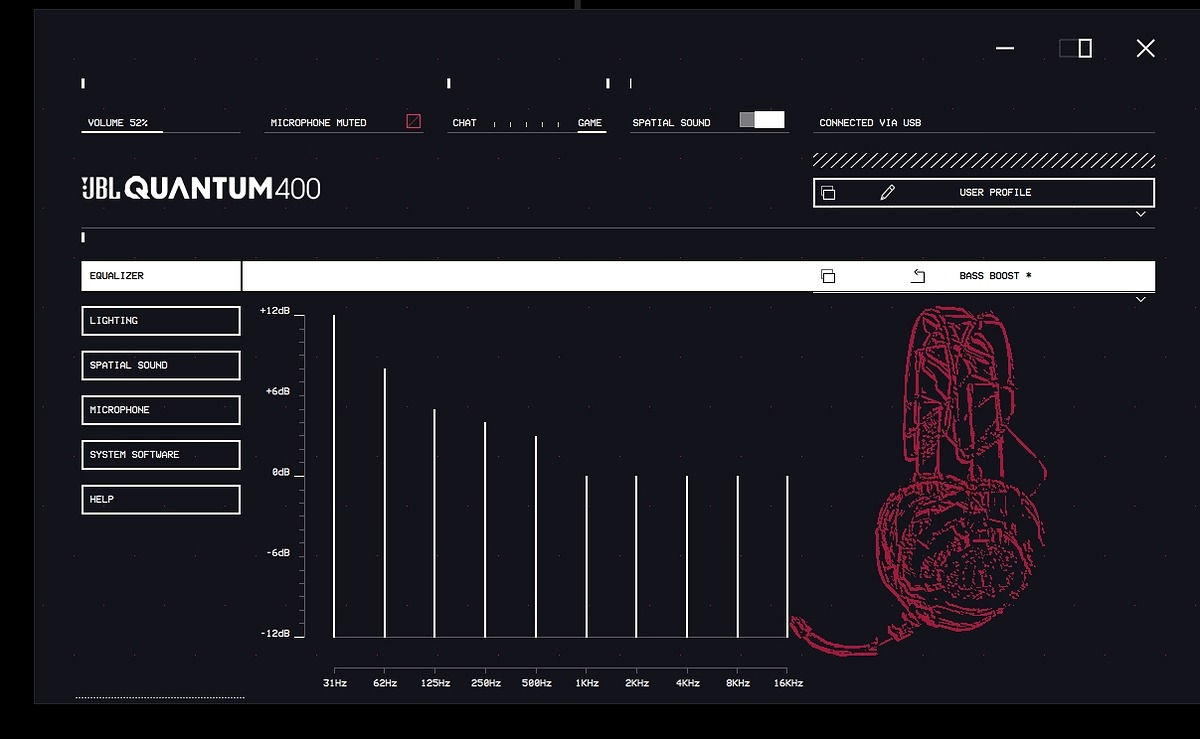Click the Microphone Muted label
This screenshot has width=1200, height=739.
(318, 123)
